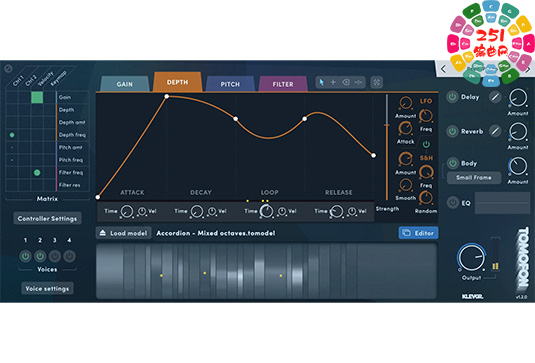Open the model Editor button

coord(418,233)
